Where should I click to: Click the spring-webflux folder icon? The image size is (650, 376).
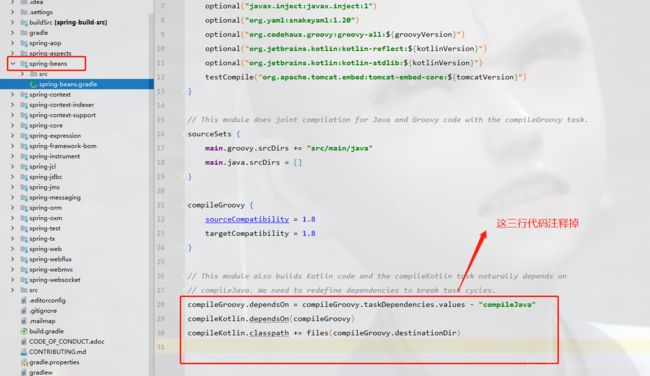pyautogui.click(x=24, y=259)
